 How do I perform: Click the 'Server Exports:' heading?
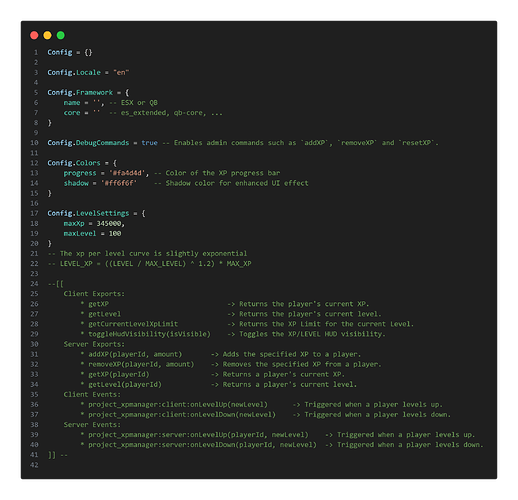94,344
